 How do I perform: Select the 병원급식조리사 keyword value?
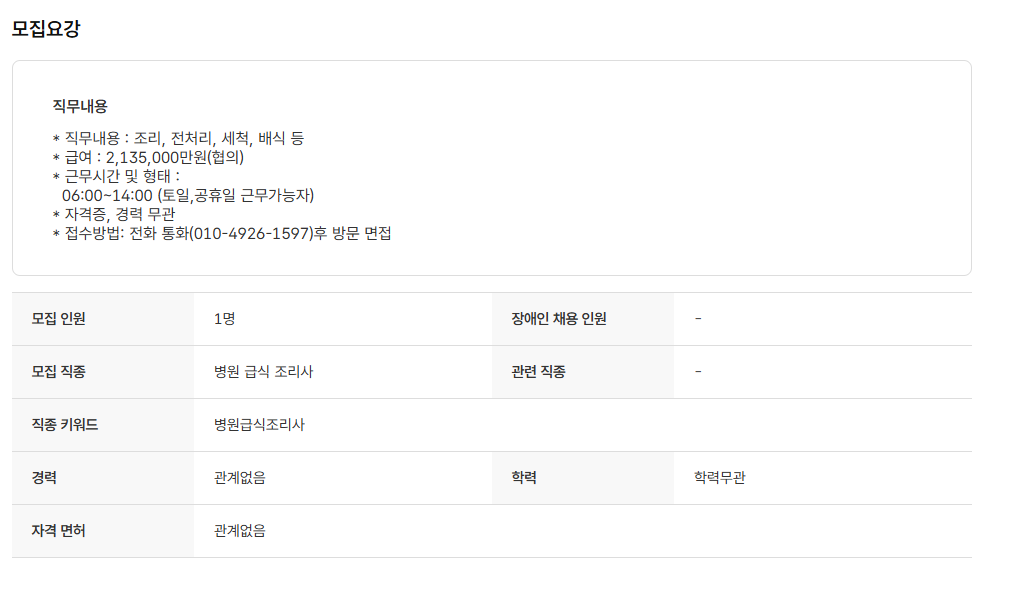coord(259,425)
